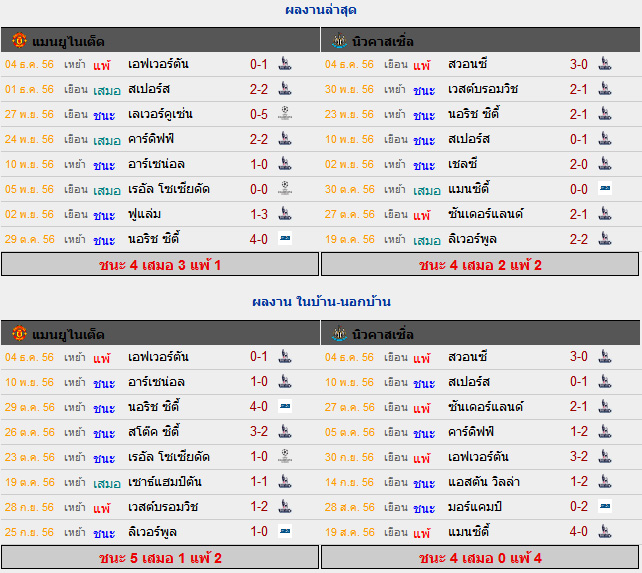This screenshot has height=573, width=642.
Task: Click blue cup icon in มอร์แคมป์ 0-2 row
Action: tap(605, 506)
